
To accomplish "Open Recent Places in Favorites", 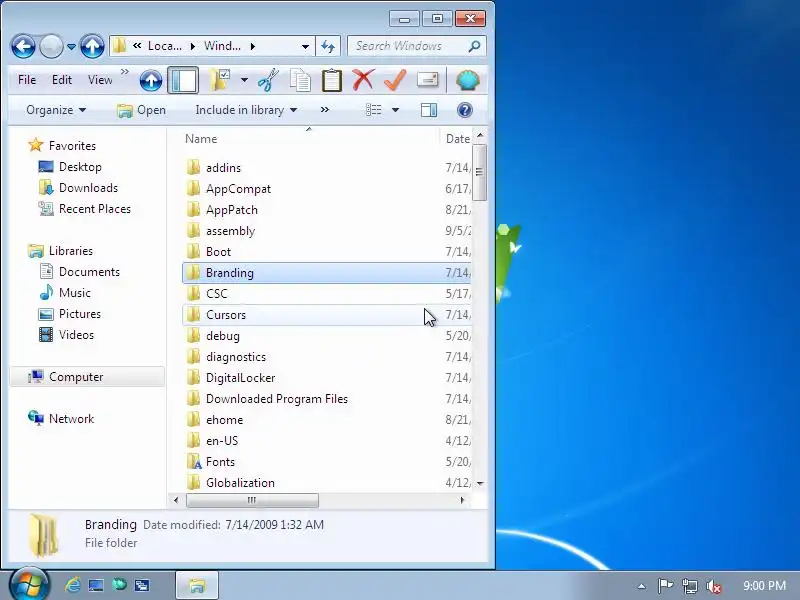I will click(x=95, y=209).
